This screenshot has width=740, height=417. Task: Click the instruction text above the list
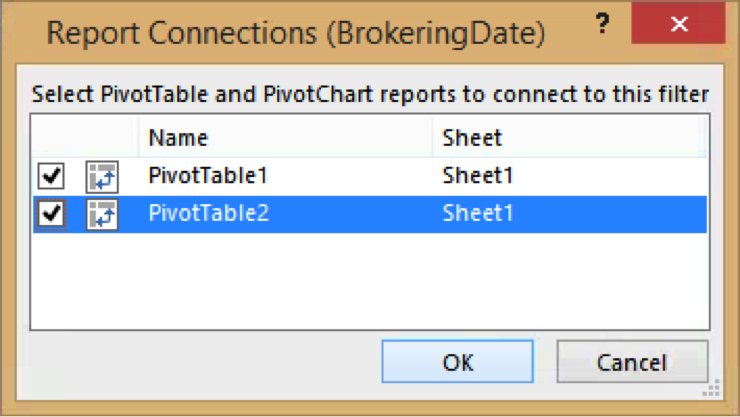(370, 96)
